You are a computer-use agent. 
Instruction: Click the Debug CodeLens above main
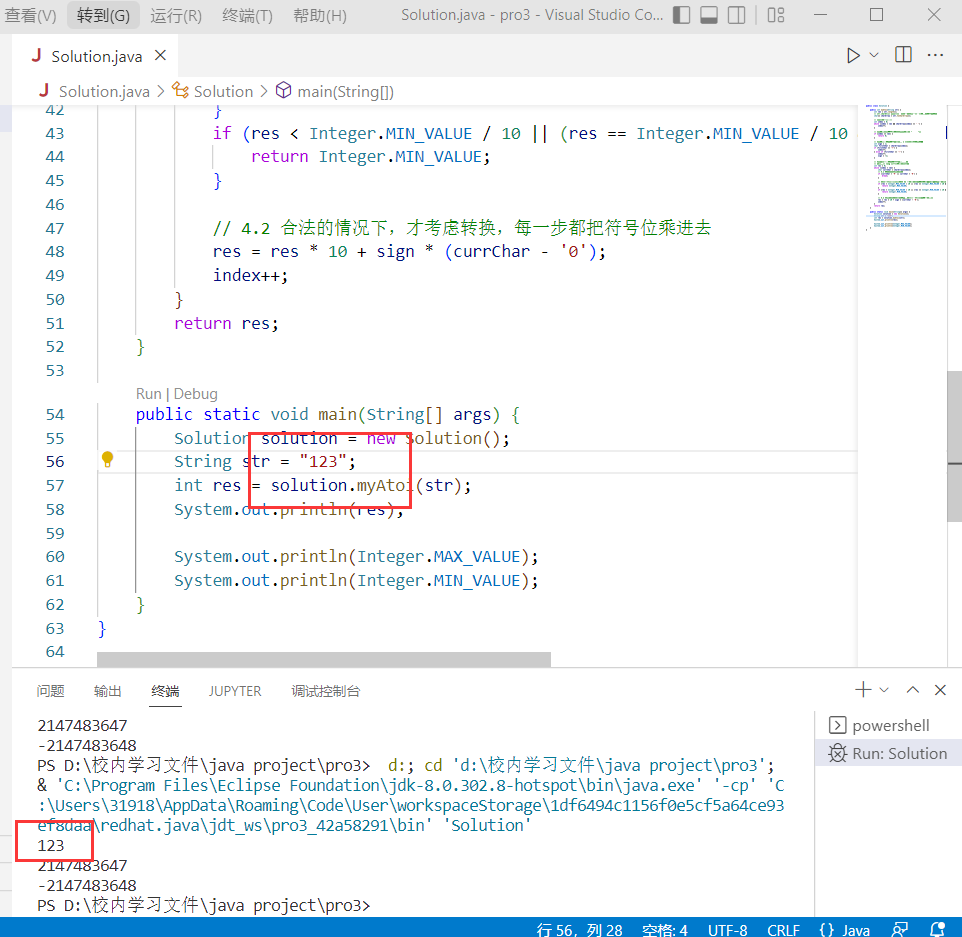[196, 394]
